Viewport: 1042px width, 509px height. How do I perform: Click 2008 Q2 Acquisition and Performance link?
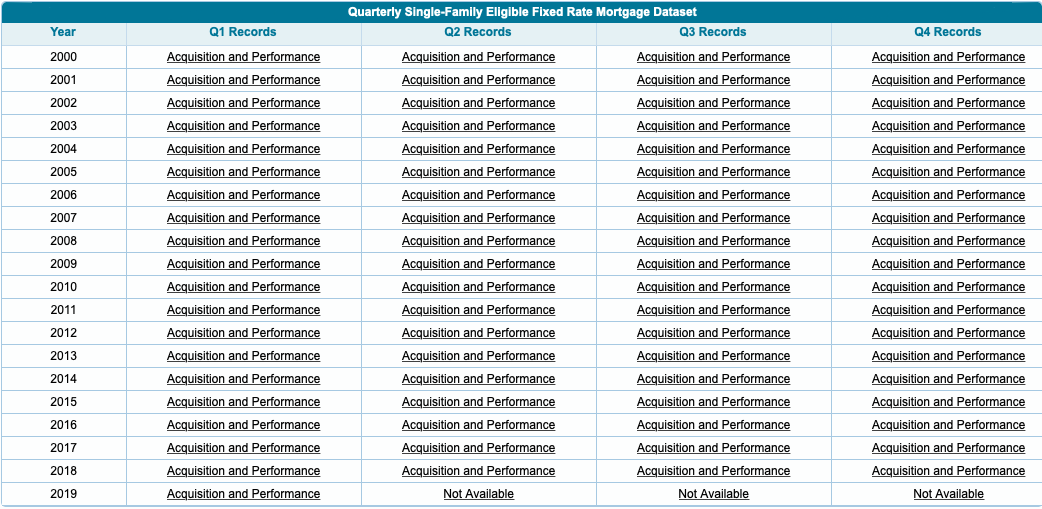click(x=478, y=241)
